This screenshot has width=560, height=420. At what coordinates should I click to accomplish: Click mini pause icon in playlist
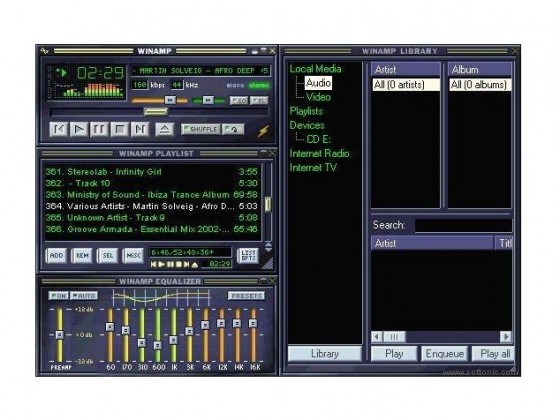click(x=170, y=264)
